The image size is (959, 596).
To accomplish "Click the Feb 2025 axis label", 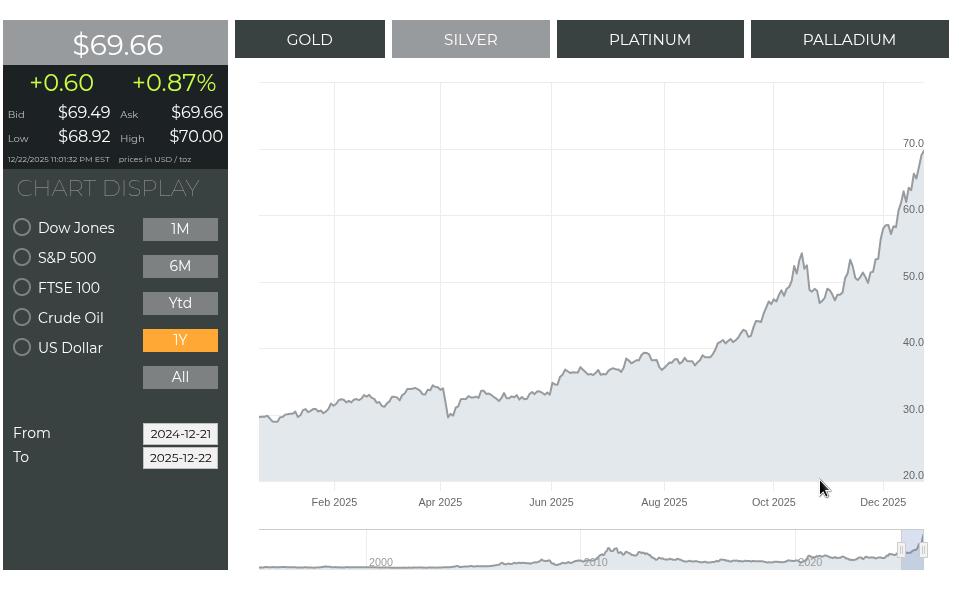I will 334,502.
